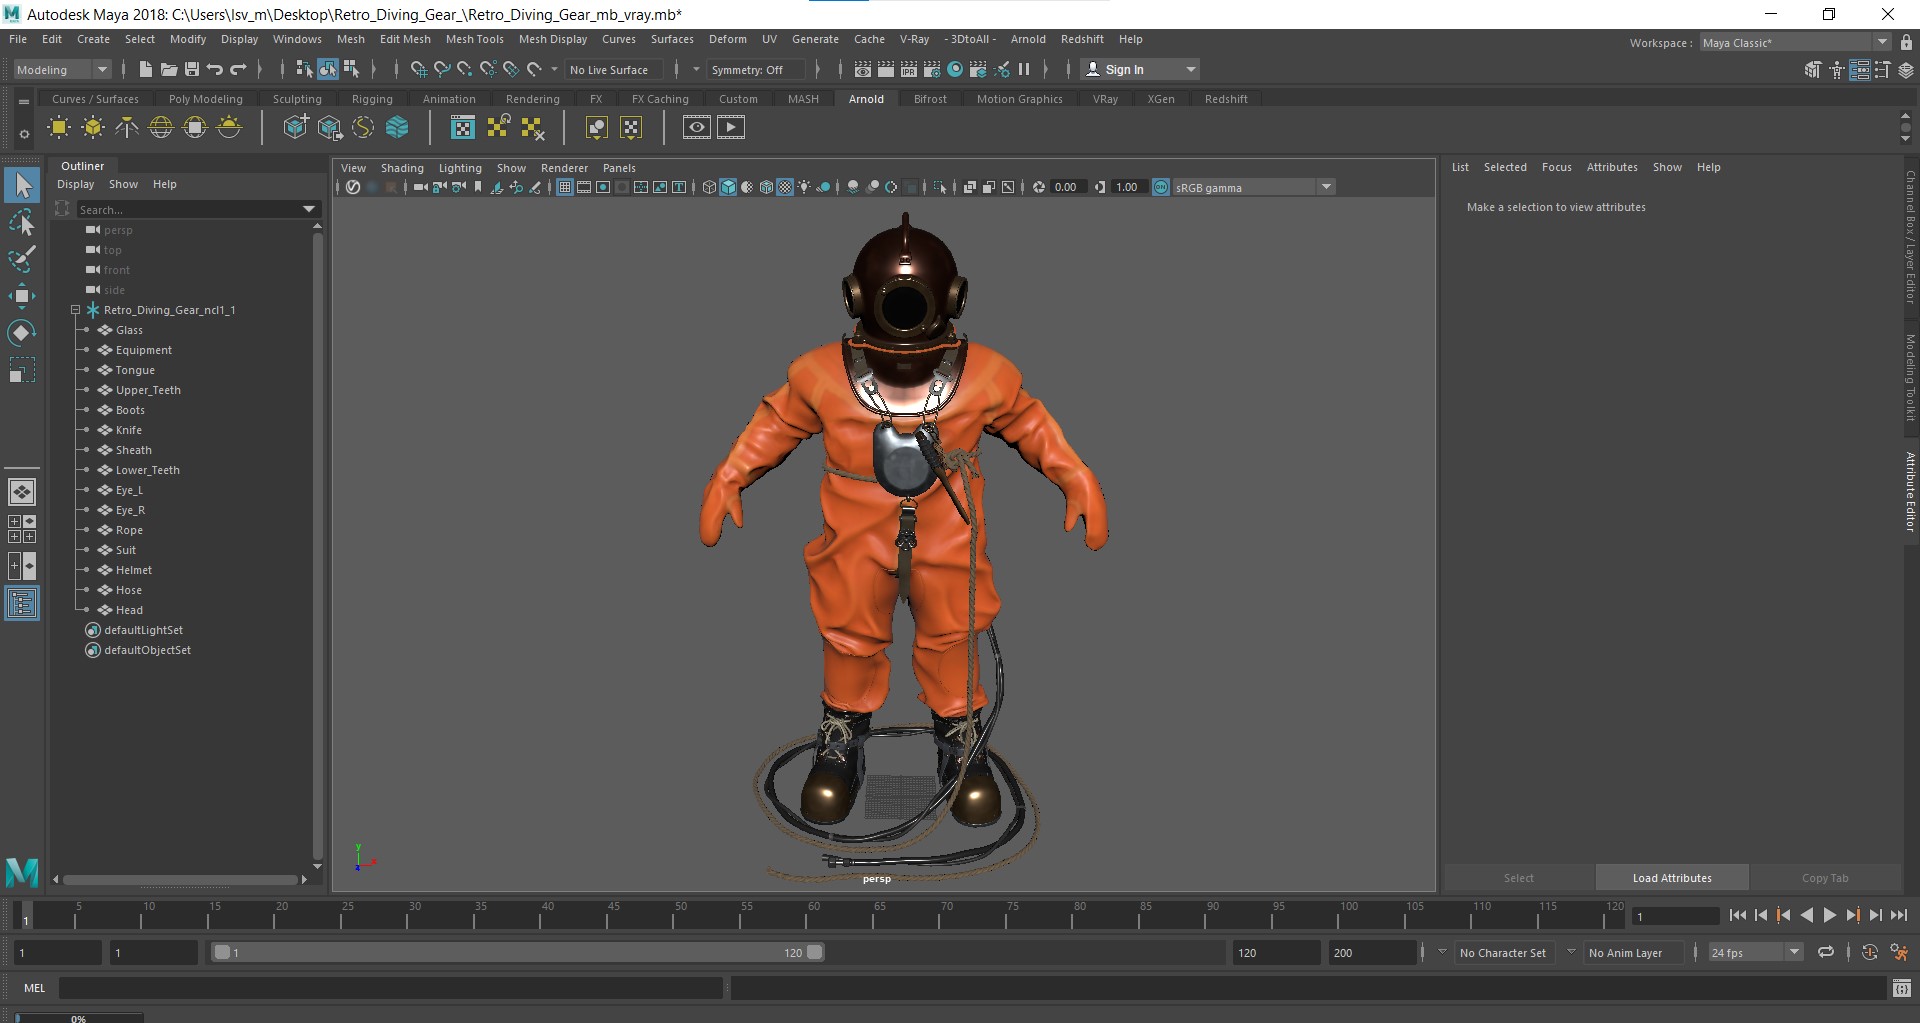Open the Modeling menu set dropdown
The width and height of the screenshot is (1920, 1023).
pyautogui.click(x=61, y=69)
